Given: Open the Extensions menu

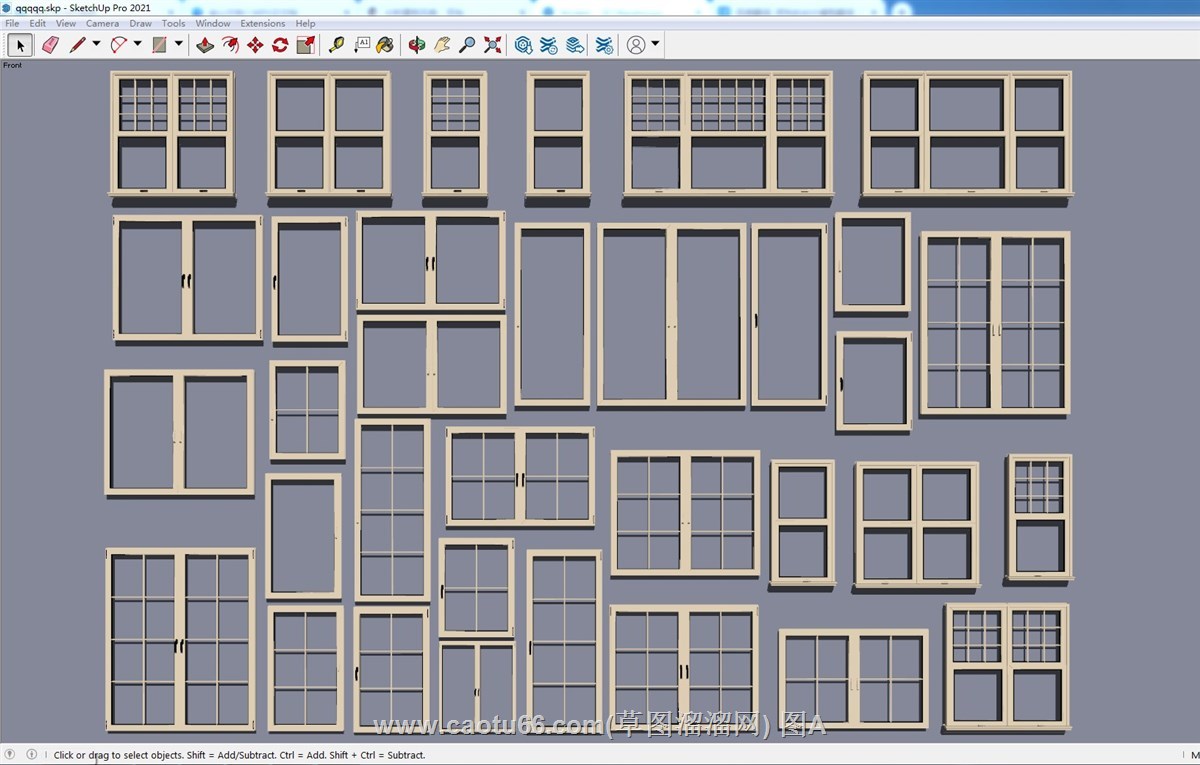Looking at the screenshot, I should coord(263,23).
